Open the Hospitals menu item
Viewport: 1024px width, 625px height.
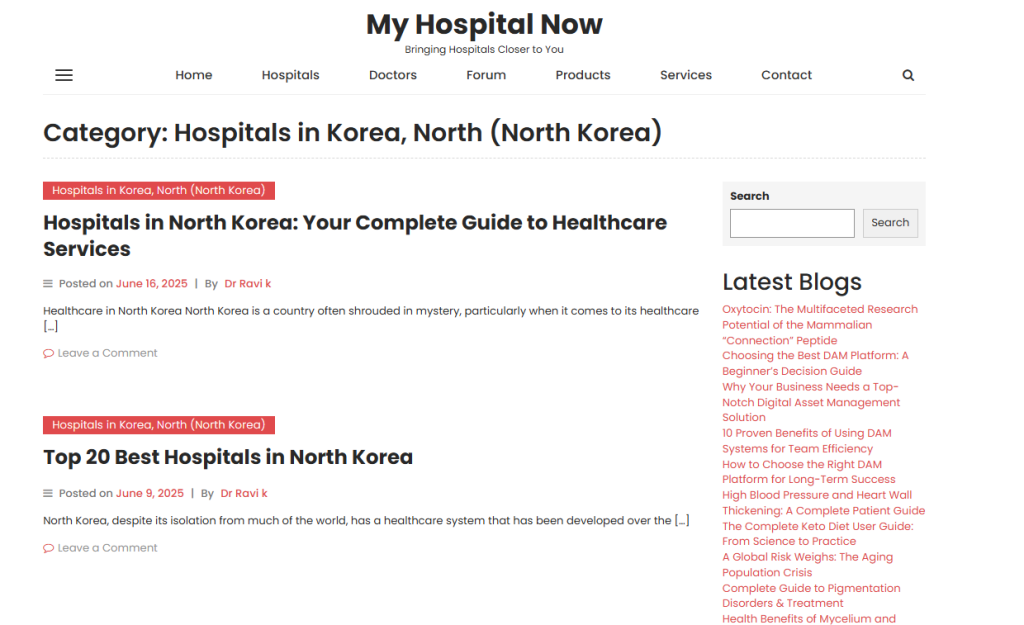tap(291, 75)
